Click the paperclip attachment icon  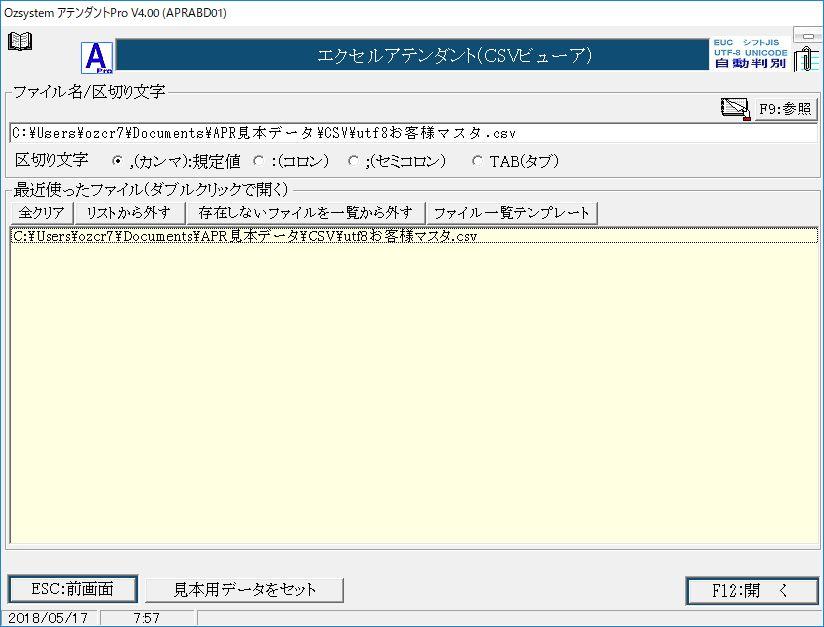(x=807, y=58)
